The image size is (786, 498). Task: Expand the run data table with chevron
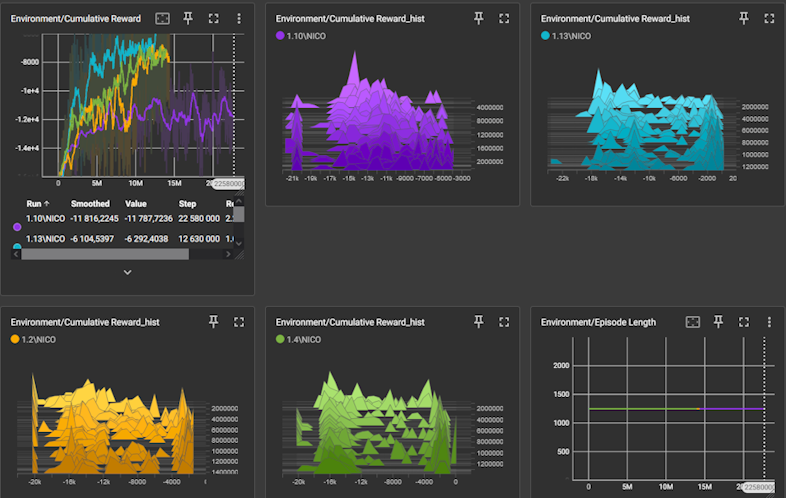[x=127, y=272]
